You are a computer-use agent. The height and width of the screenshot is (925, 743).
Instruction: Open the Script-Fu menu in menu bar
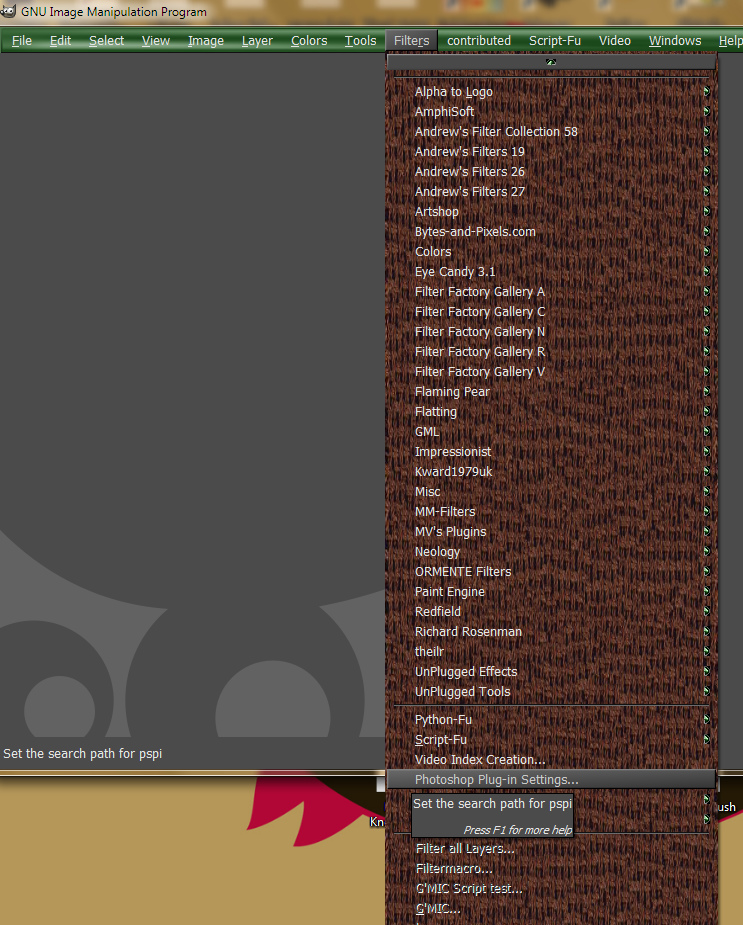click(x=555, y=41)
